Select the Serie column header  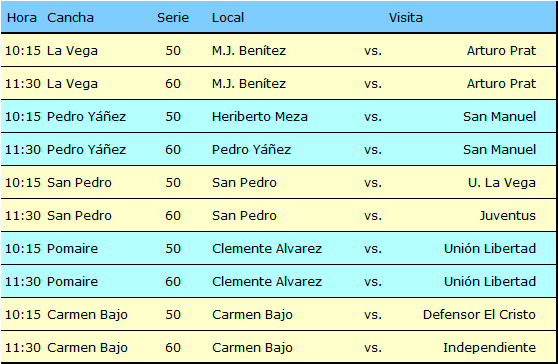173,17
